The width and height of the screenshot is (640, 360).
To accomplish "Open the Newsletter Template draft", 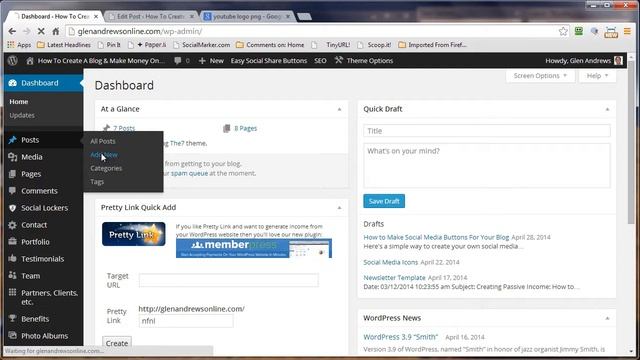I will [x=394, y=278].
